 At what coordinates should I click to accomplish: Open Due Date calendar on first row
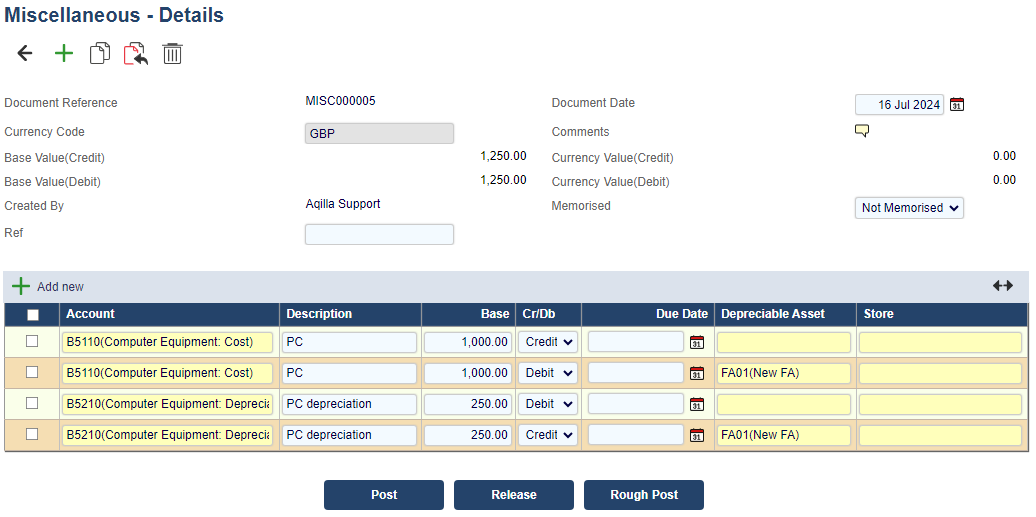697,342
